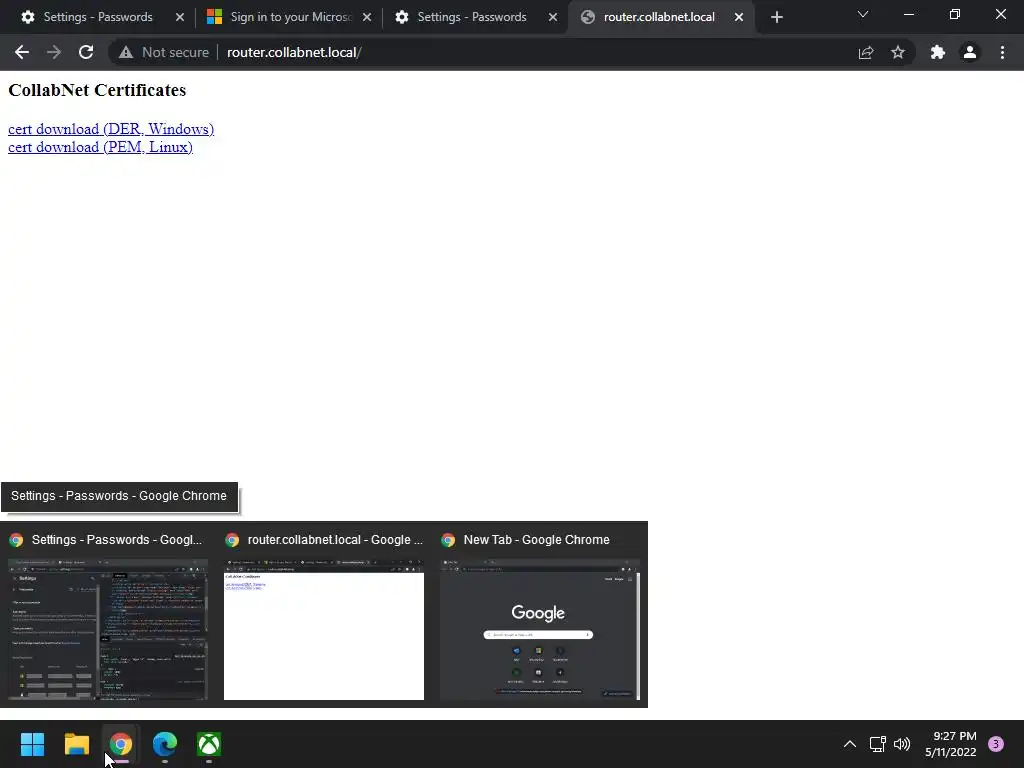
Task: Open the notification badge showing 3
Action: coord(996,744)
